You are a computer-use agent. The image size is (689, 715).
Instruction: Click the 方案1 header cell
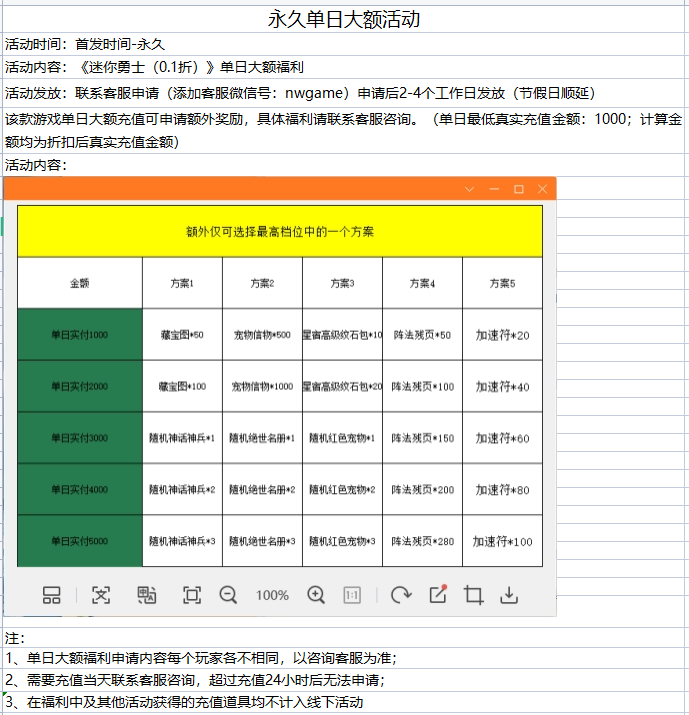click(x=182, y=283)
